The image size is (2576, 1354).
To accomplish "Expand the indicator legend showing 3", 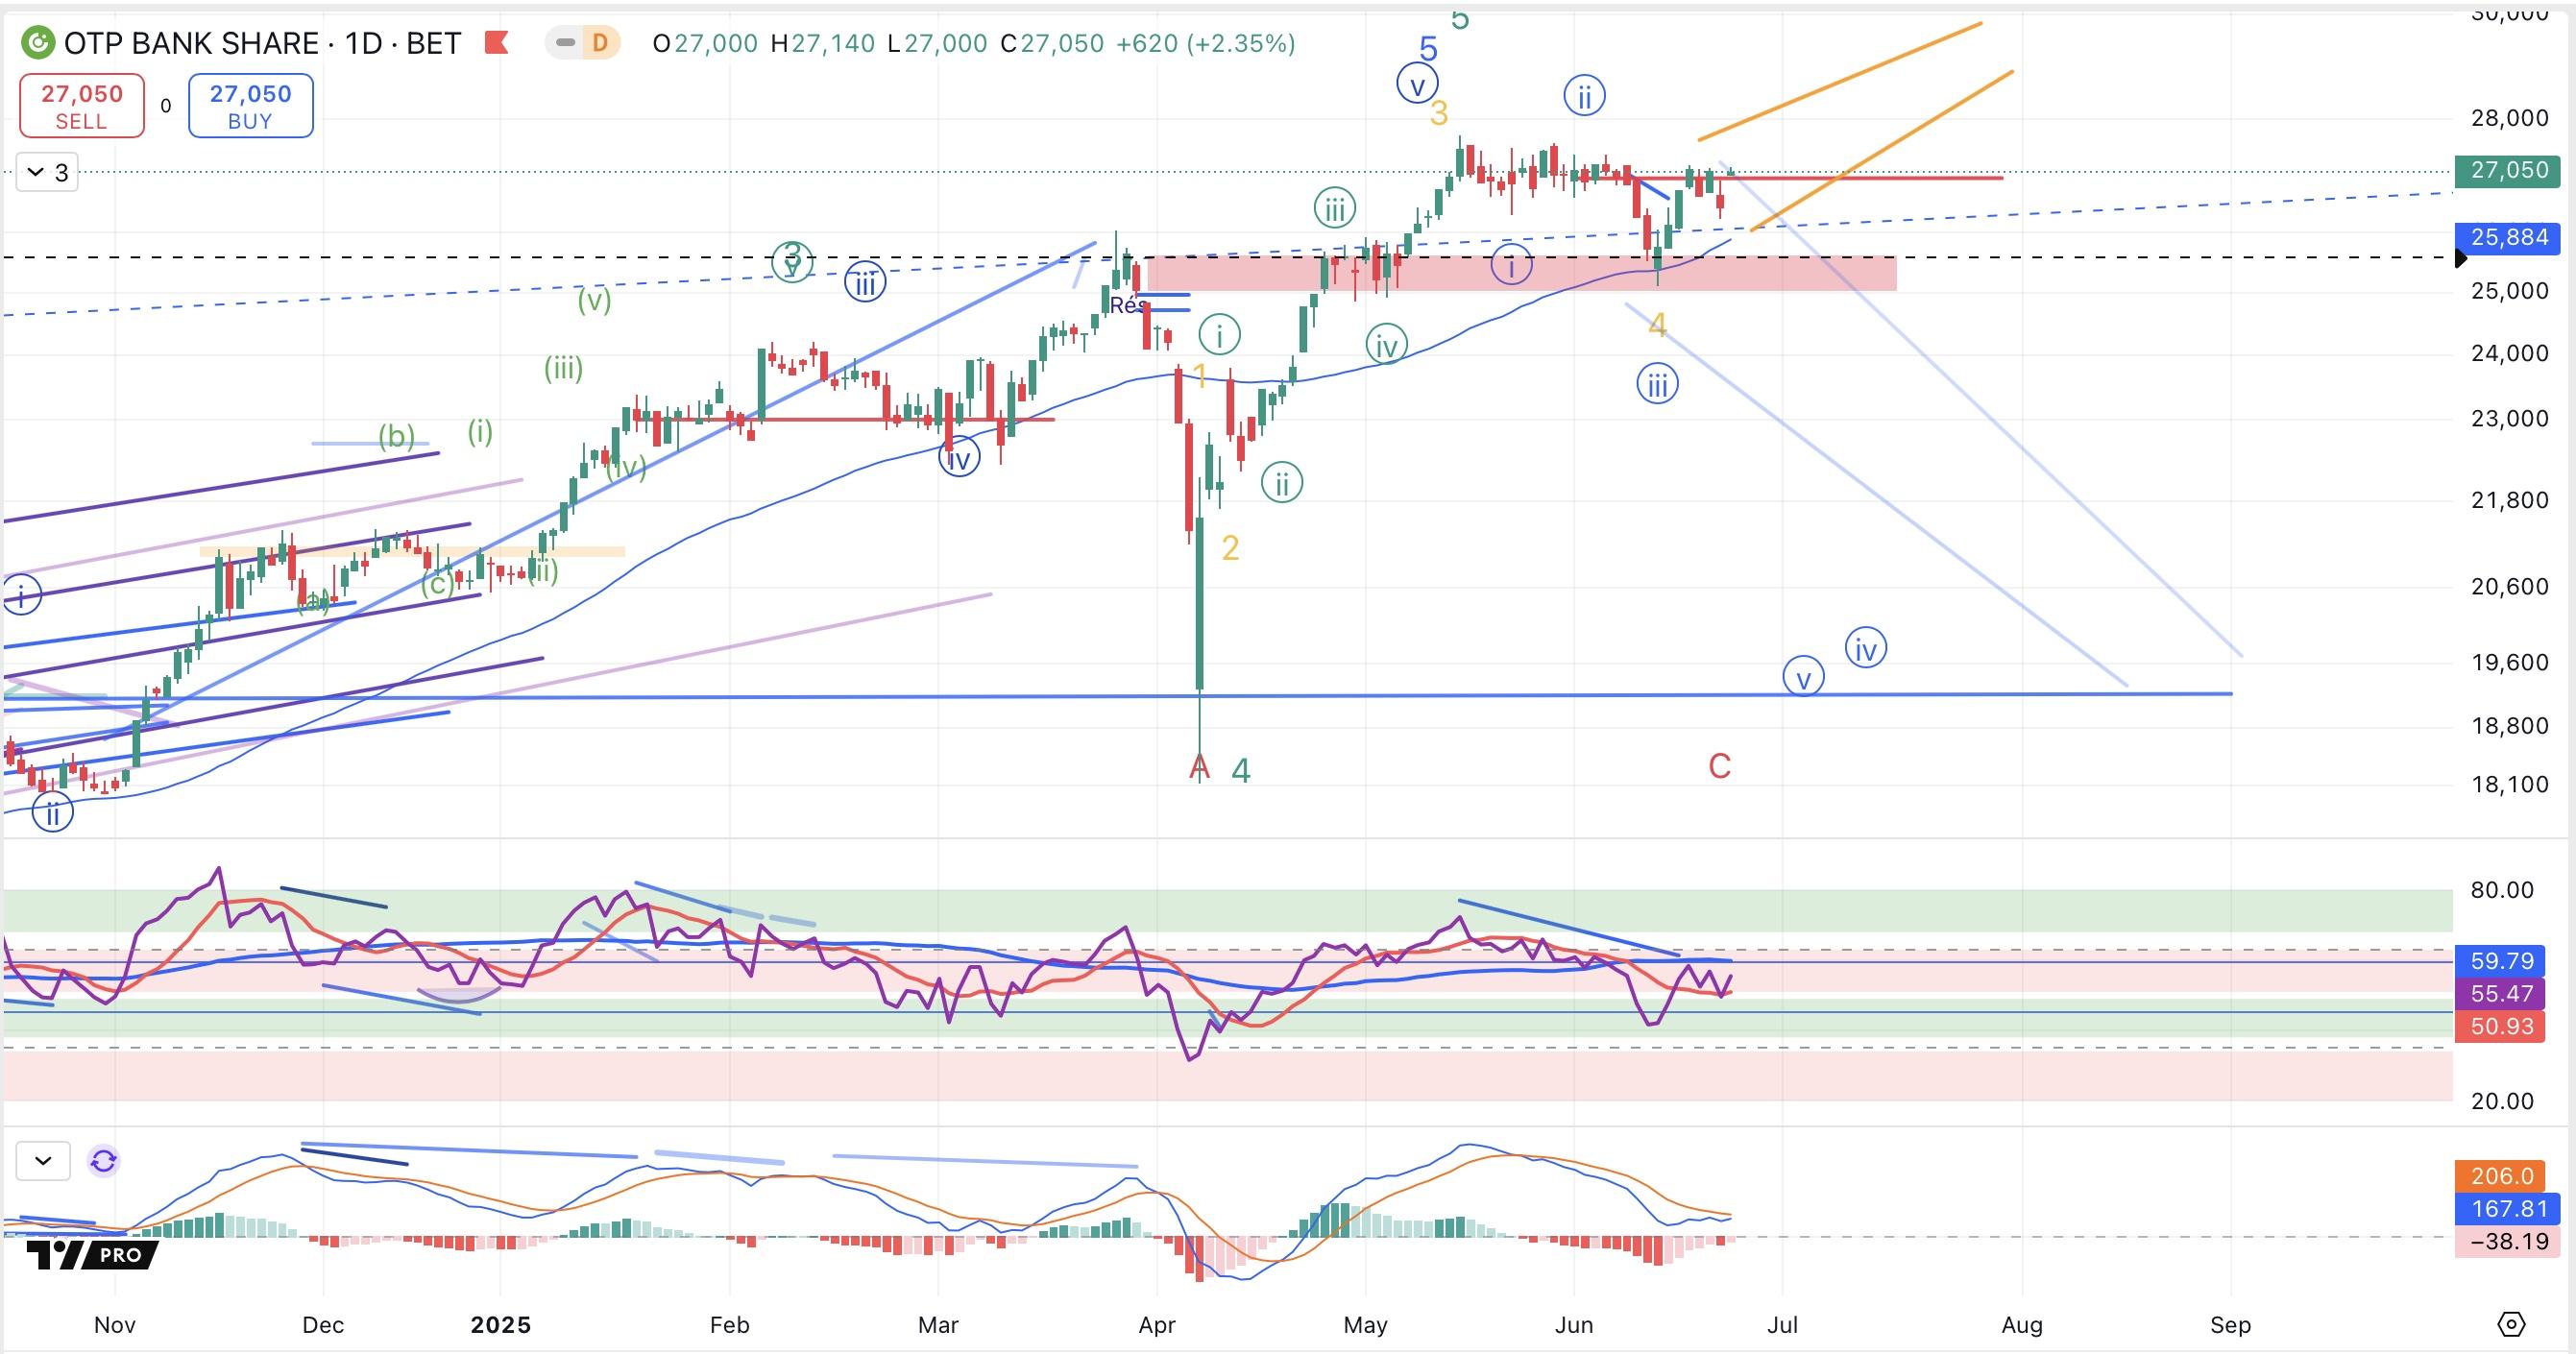I will click(47, 173).
